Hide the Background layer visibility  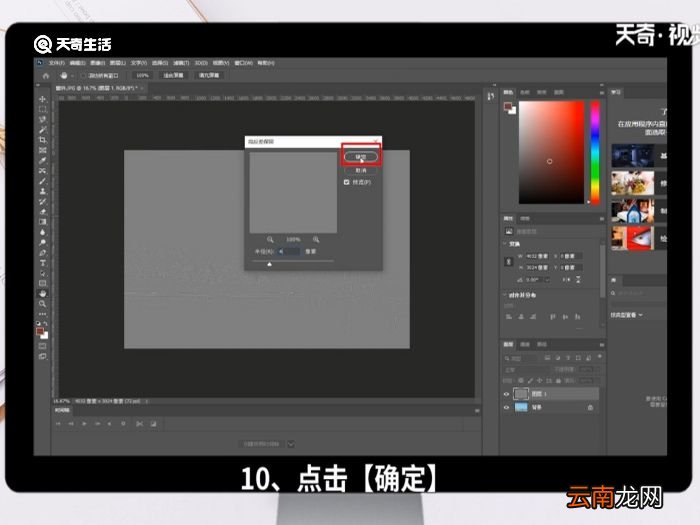point(506,408)
